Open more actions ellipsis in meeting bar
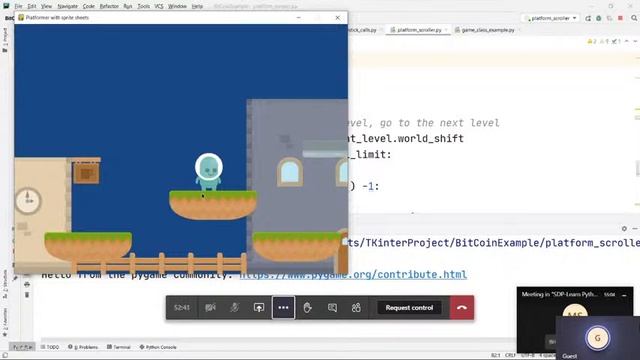 (x=283, y=308)
